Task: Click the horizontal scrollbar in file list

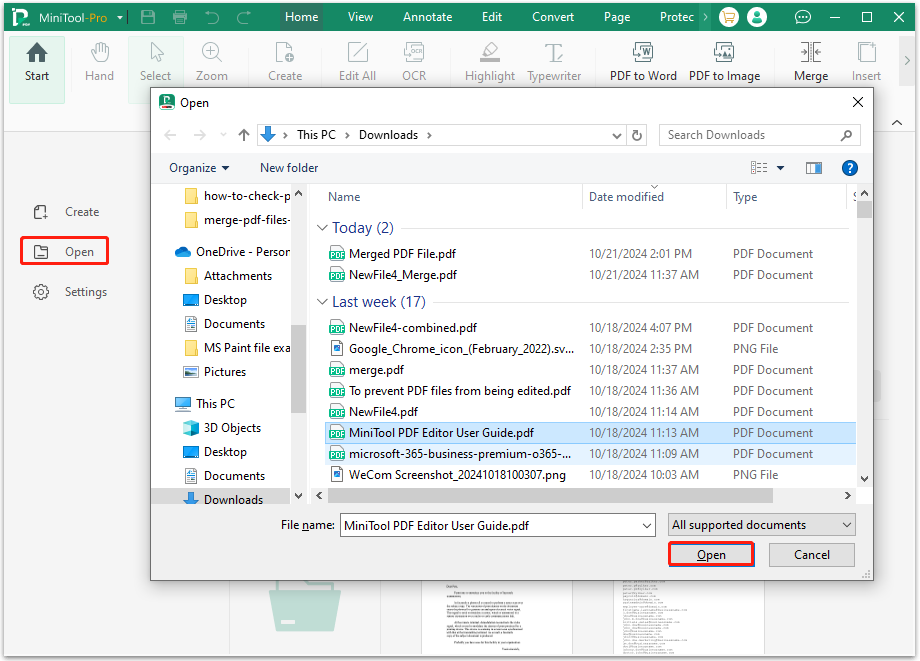Action: [550, 496]
